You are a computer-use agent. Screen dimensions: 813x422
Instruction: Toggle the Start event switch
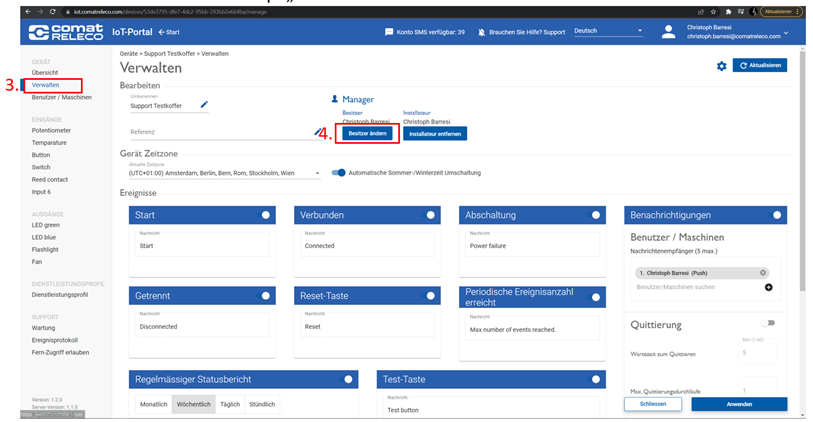click(x=267, y=215)
